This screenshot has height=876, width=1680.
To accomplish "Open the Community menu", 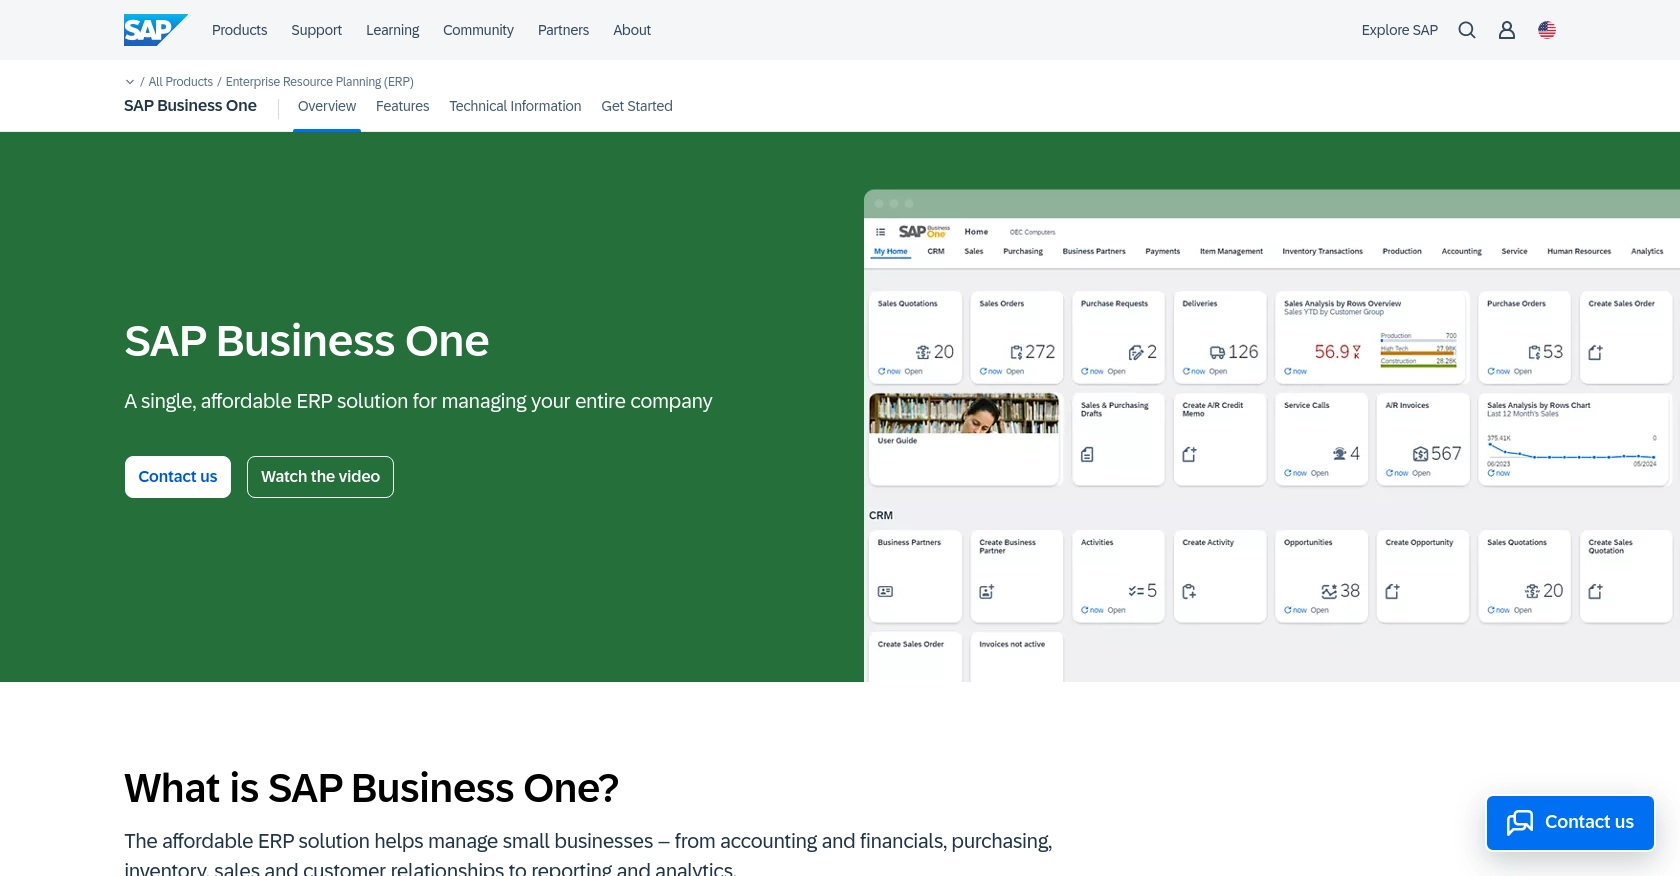I will (478, 30).
